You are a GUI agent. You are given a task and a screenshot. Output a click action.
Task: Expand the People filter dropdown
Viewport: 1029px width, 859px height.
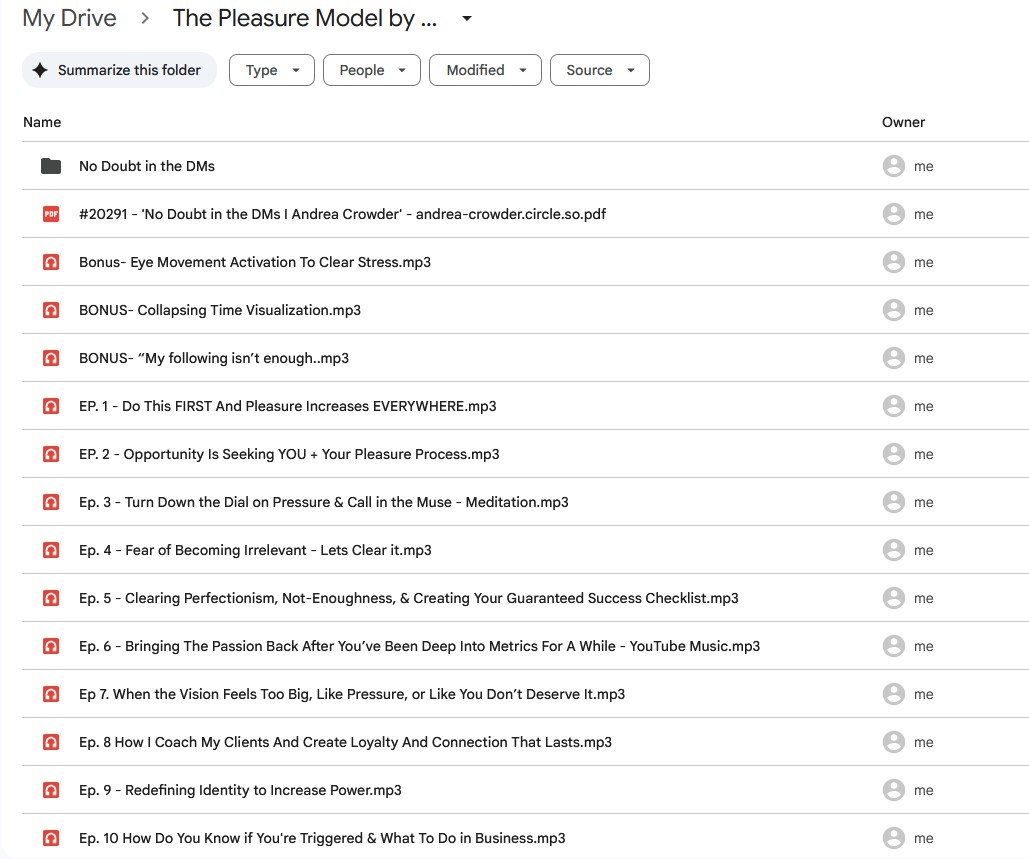[x=373, y=70]
